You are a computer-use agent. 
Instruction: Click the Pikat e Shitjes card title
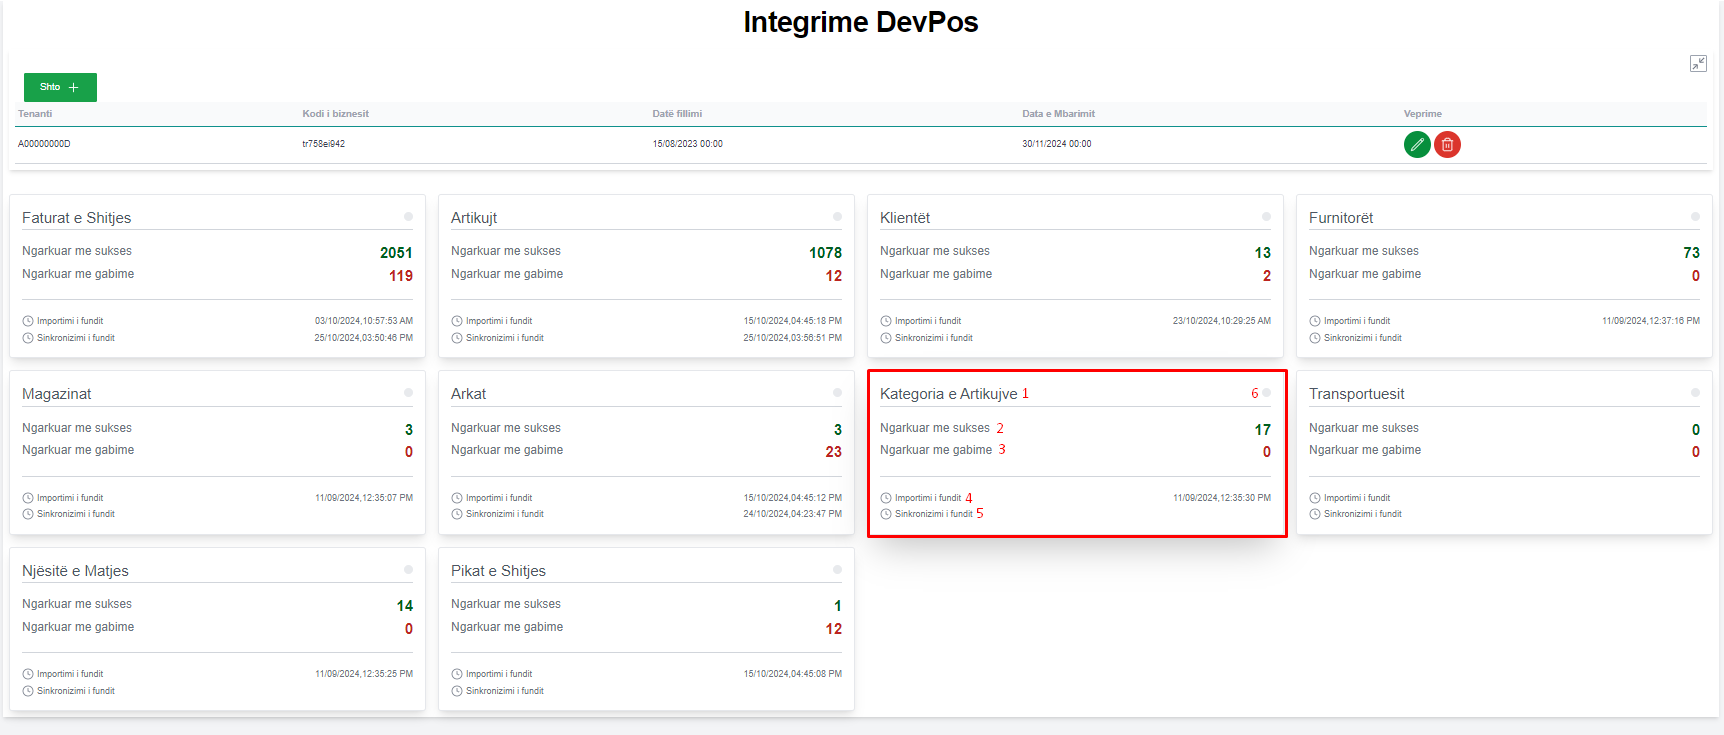tap(498, 571)
